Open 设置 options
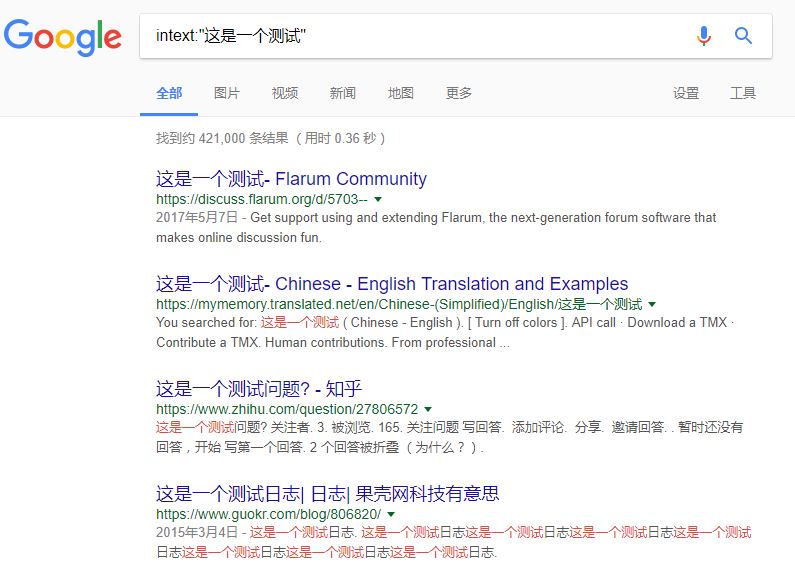 [685, 93]
